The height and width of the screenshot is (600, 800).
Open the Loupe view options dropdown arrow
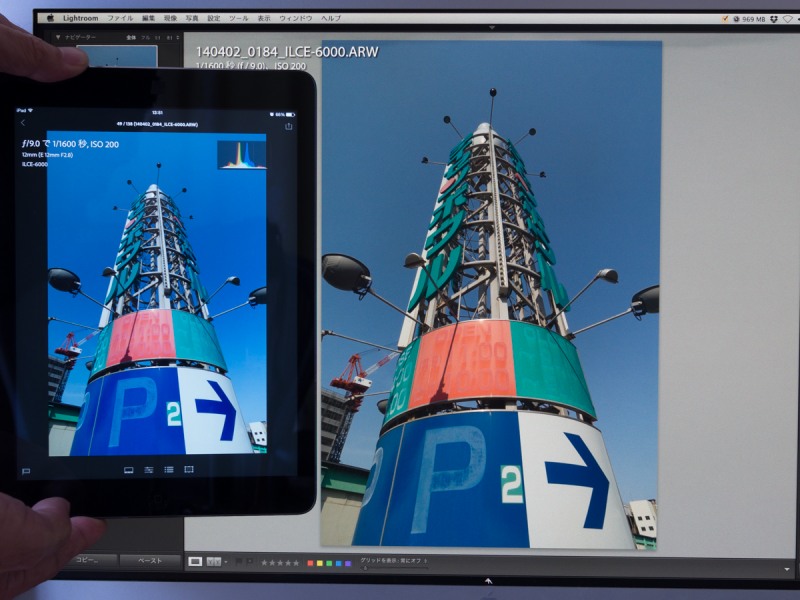point(225,563)
